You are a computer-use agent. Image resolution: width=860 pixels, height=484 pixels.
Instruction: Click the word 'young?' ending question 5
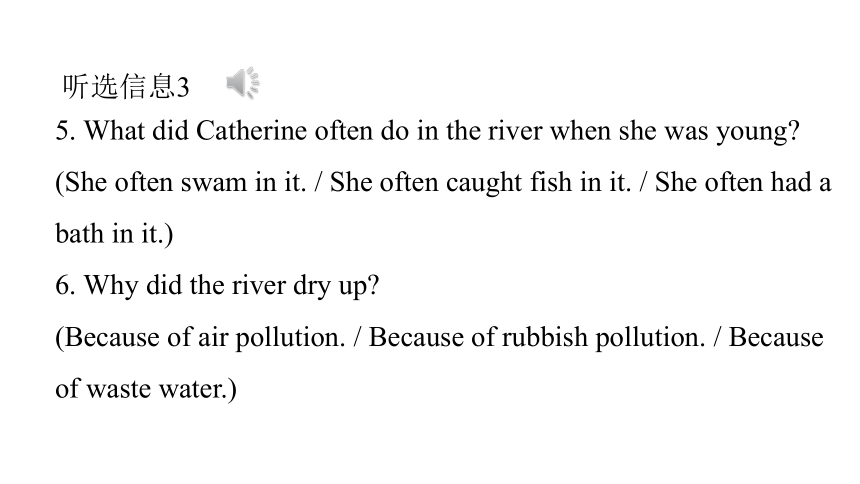[x=758, y=133]
